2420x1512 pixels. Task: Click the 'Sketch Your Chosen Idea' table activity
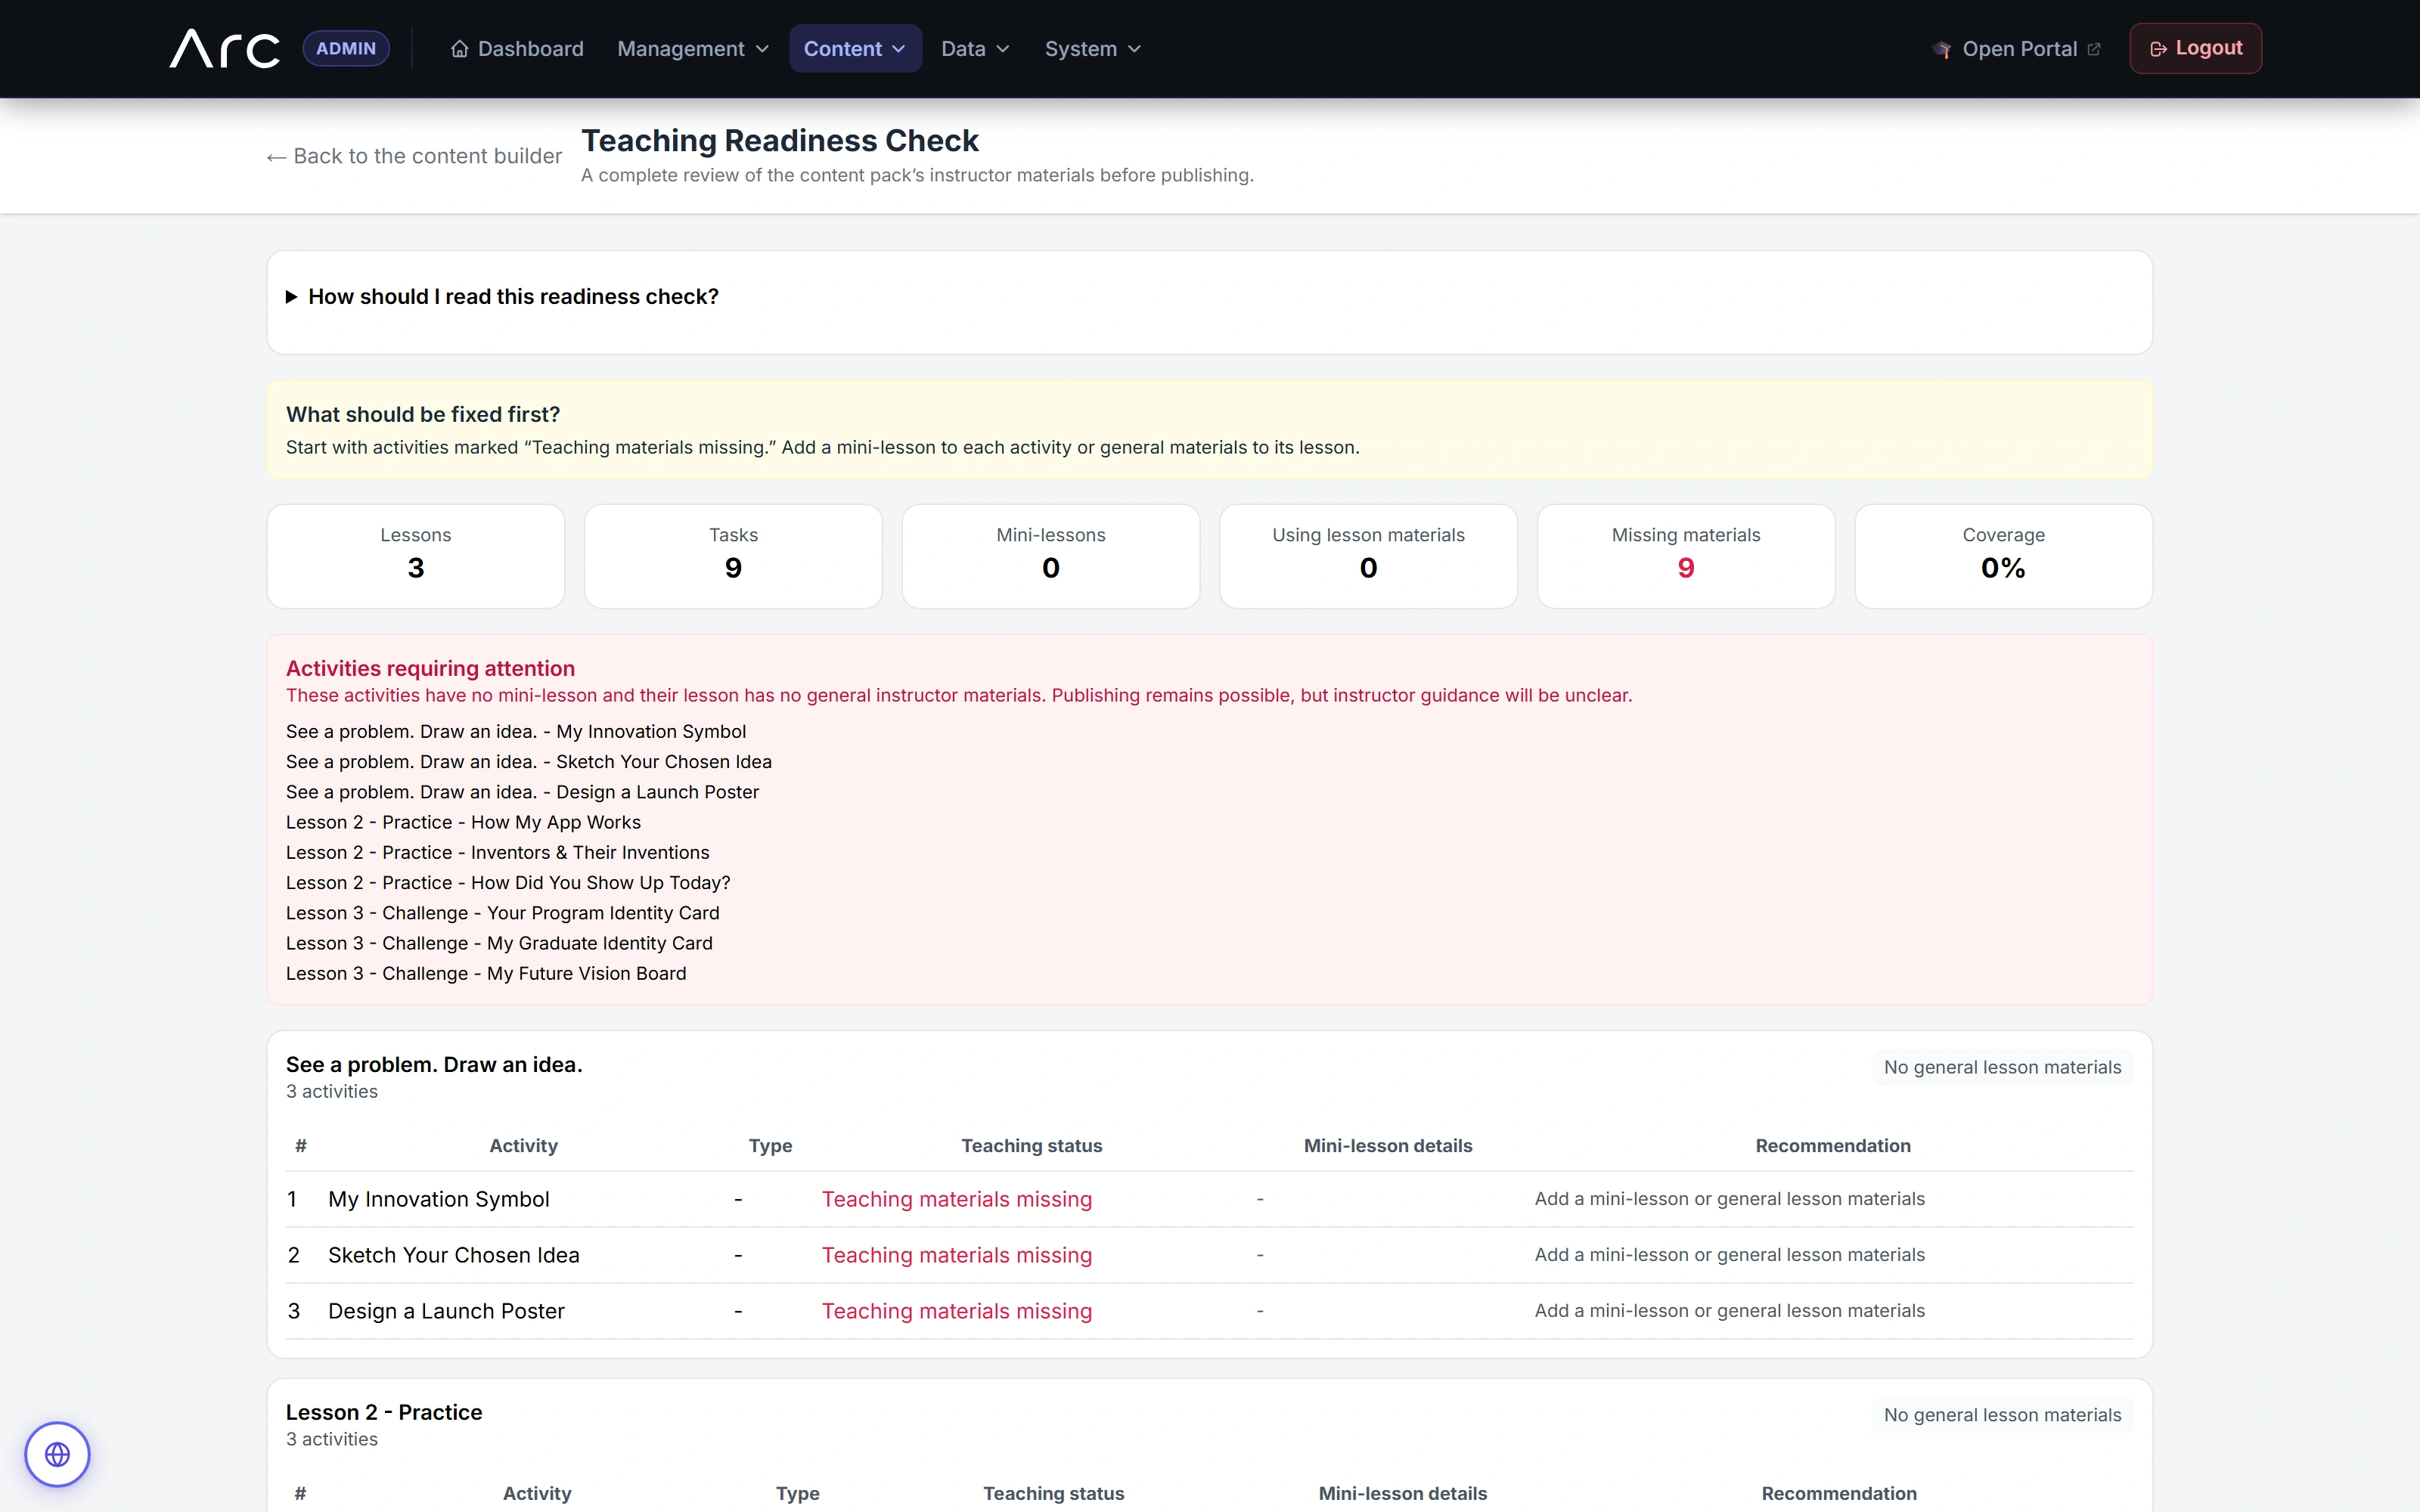[x=453, y=1255]
